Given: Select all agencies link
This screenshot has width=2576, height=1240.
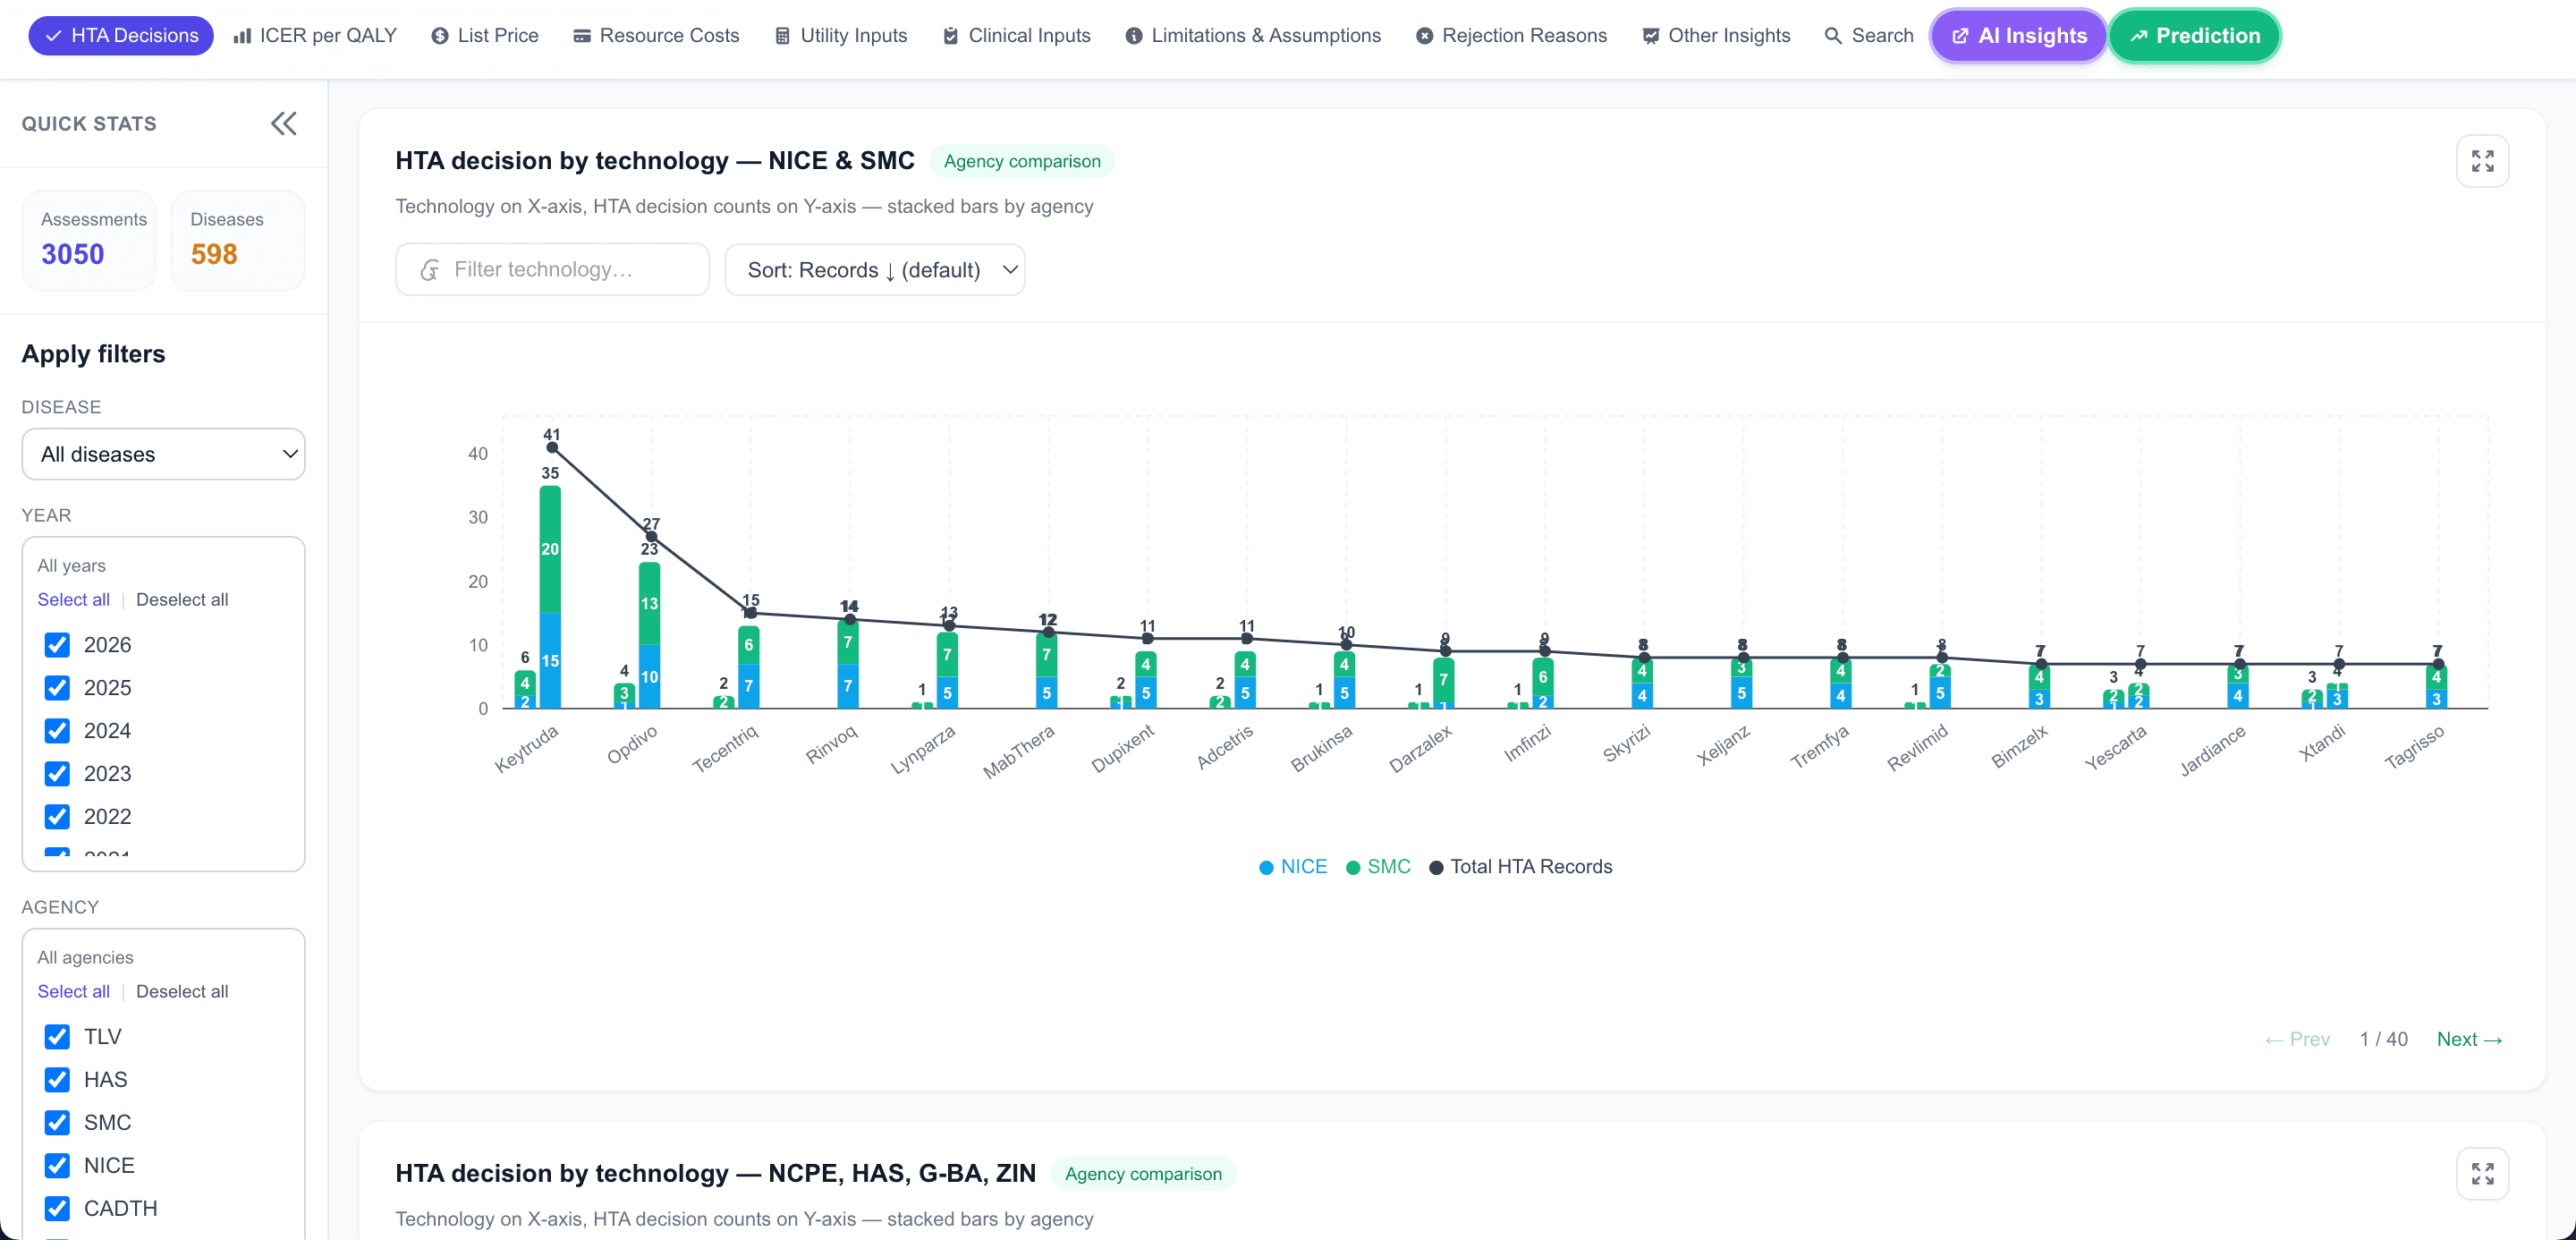Looking at the screenshot, I should coord(74,992).
